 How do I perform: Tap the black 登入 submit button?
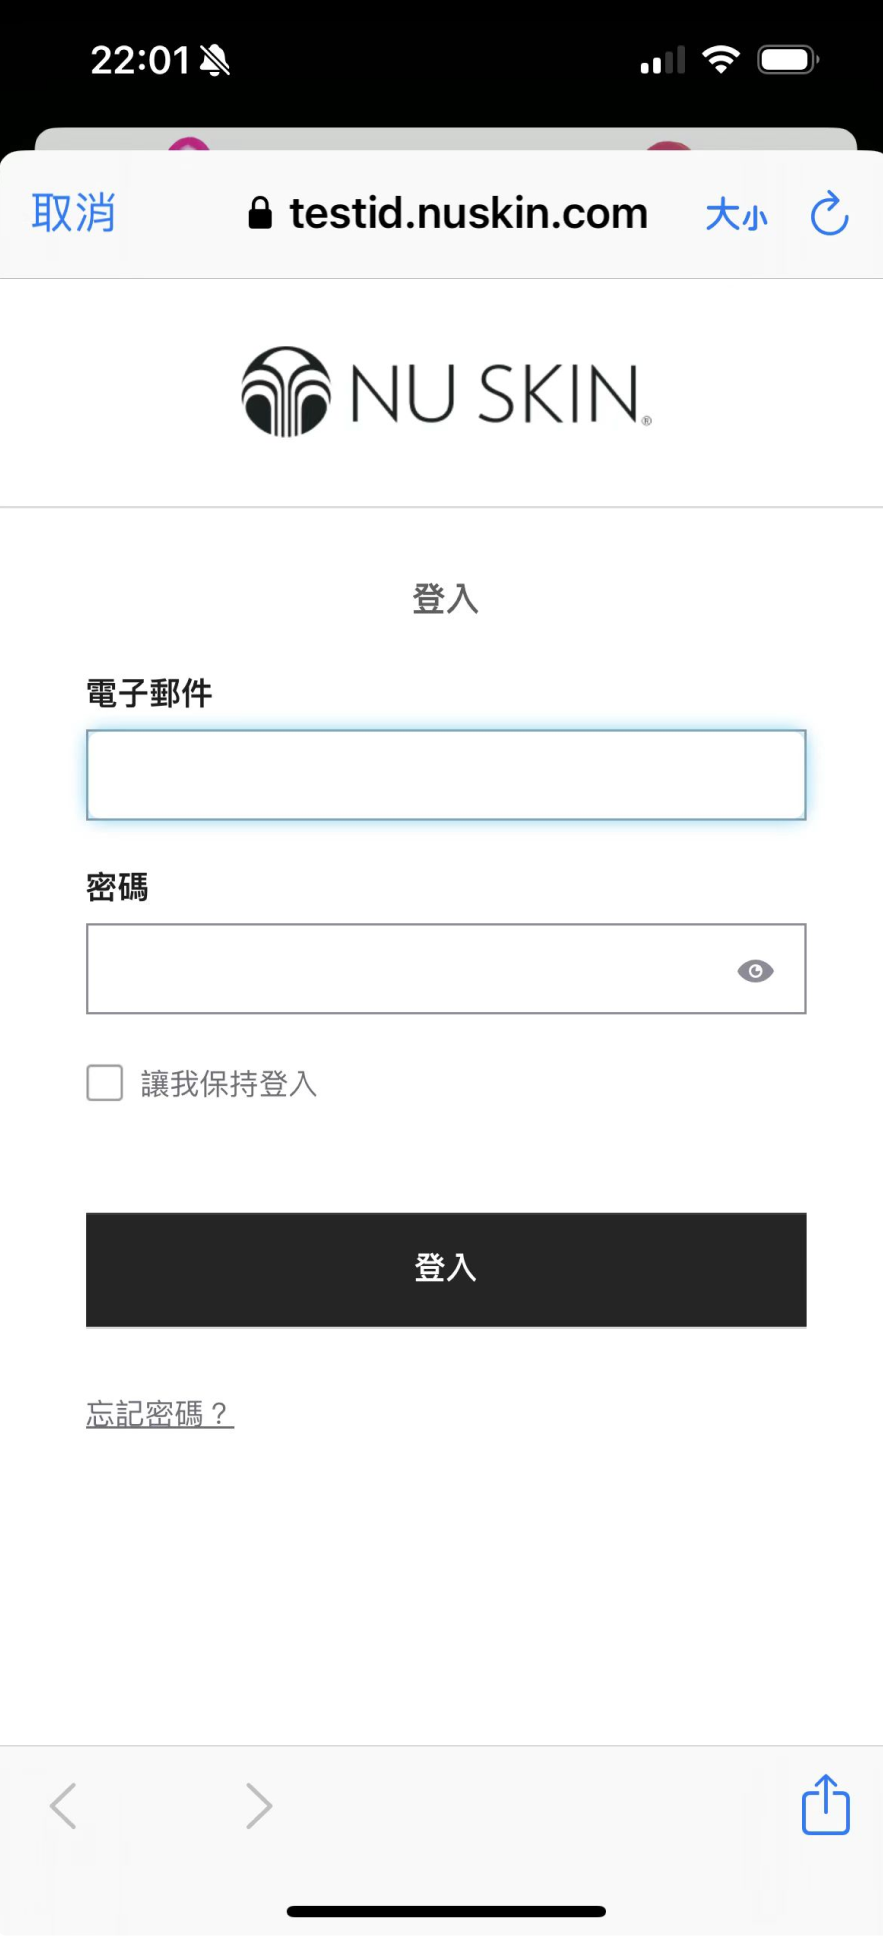click(x=446, y=1270)
